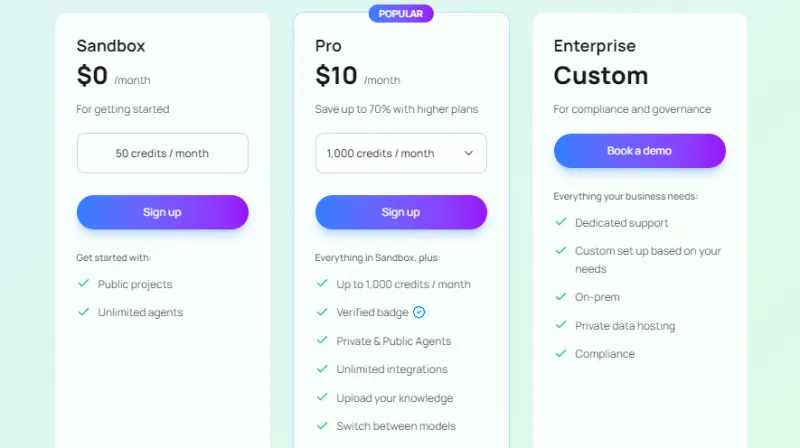Image resolution: width=800 pixels, height=448 pixels.
Task: Click the POPULAR badge above Pro
Action: pos(401,14)
